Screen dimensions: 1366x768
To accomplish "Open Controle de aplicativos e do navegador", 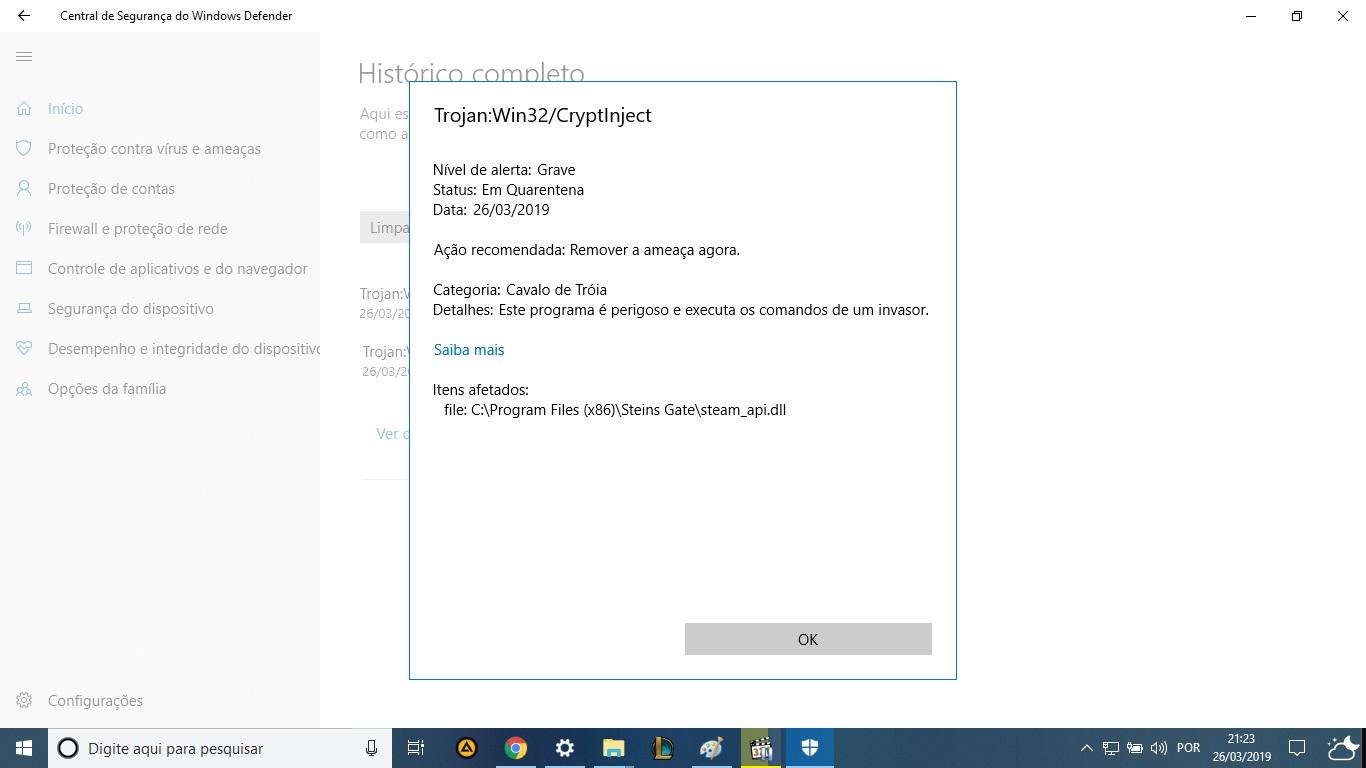I will click(x=178, y=268).
